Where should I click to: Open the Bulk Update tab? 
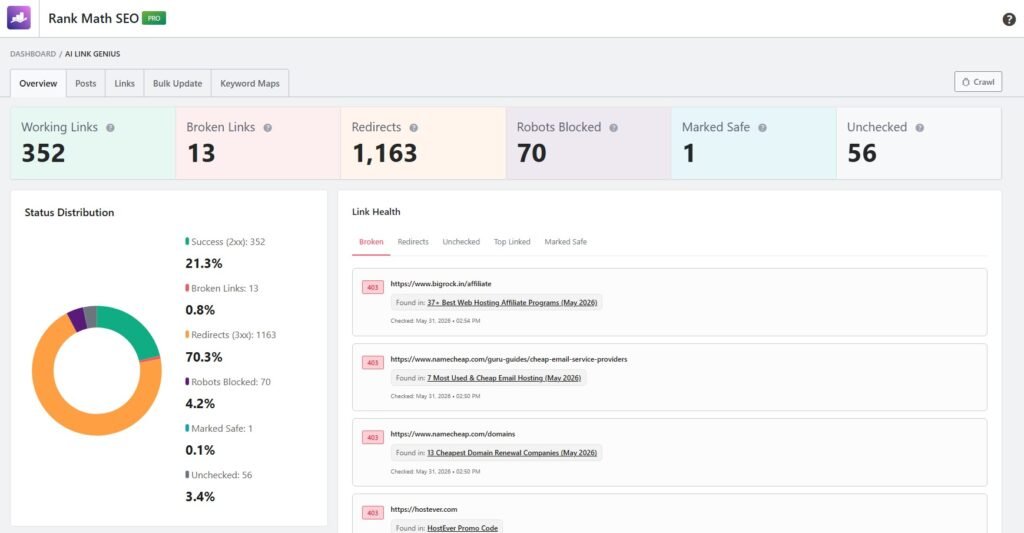tap(178, 84)
